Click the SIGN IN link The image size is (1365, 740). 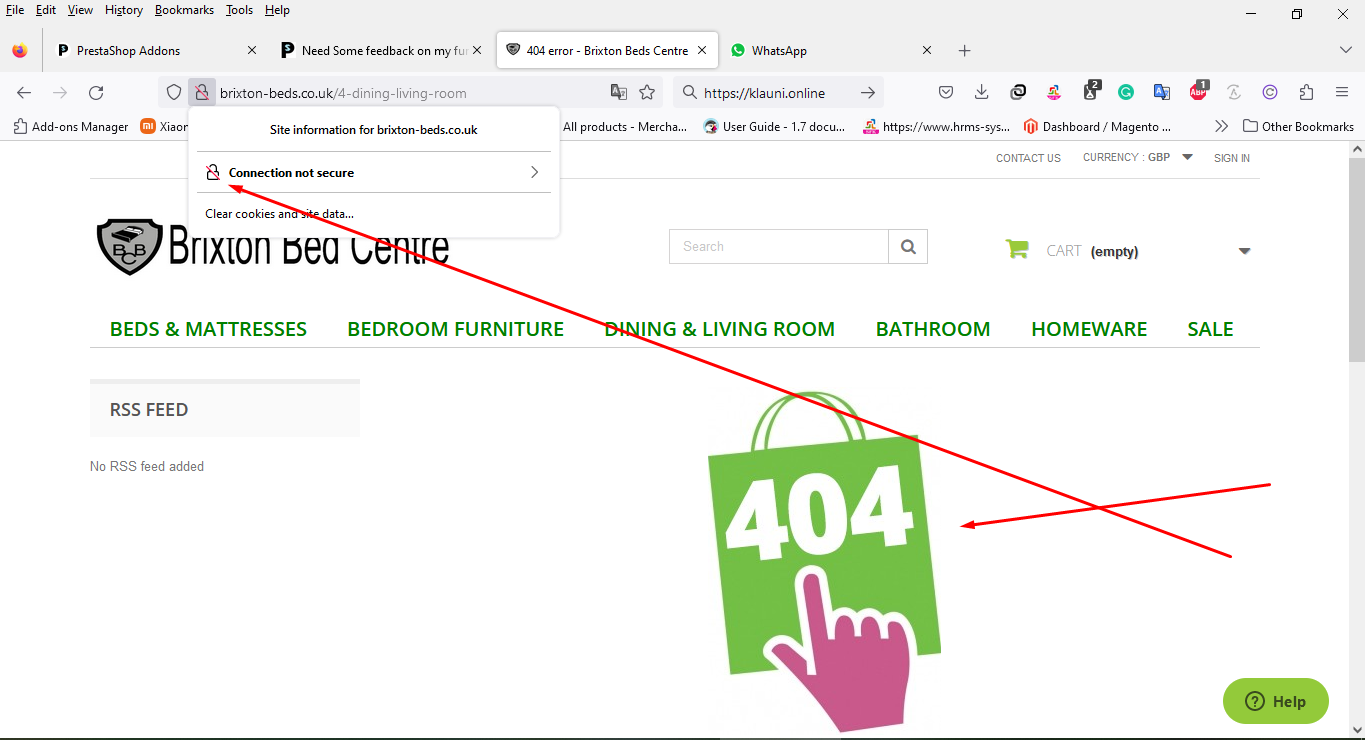point(1232,158)
